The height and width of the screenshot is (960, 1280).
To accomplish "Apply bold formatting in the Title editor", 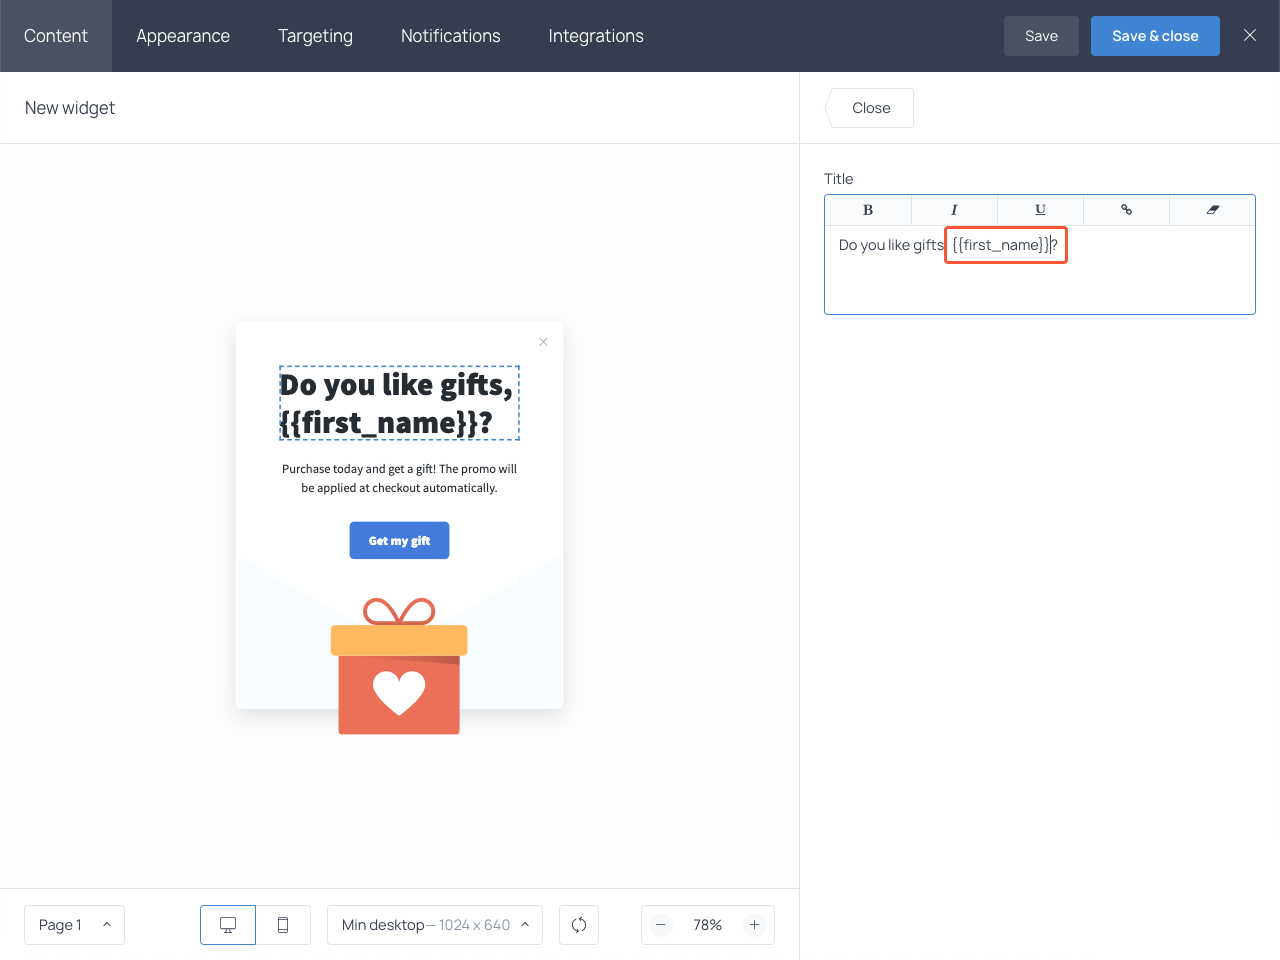I will point(868,210).
